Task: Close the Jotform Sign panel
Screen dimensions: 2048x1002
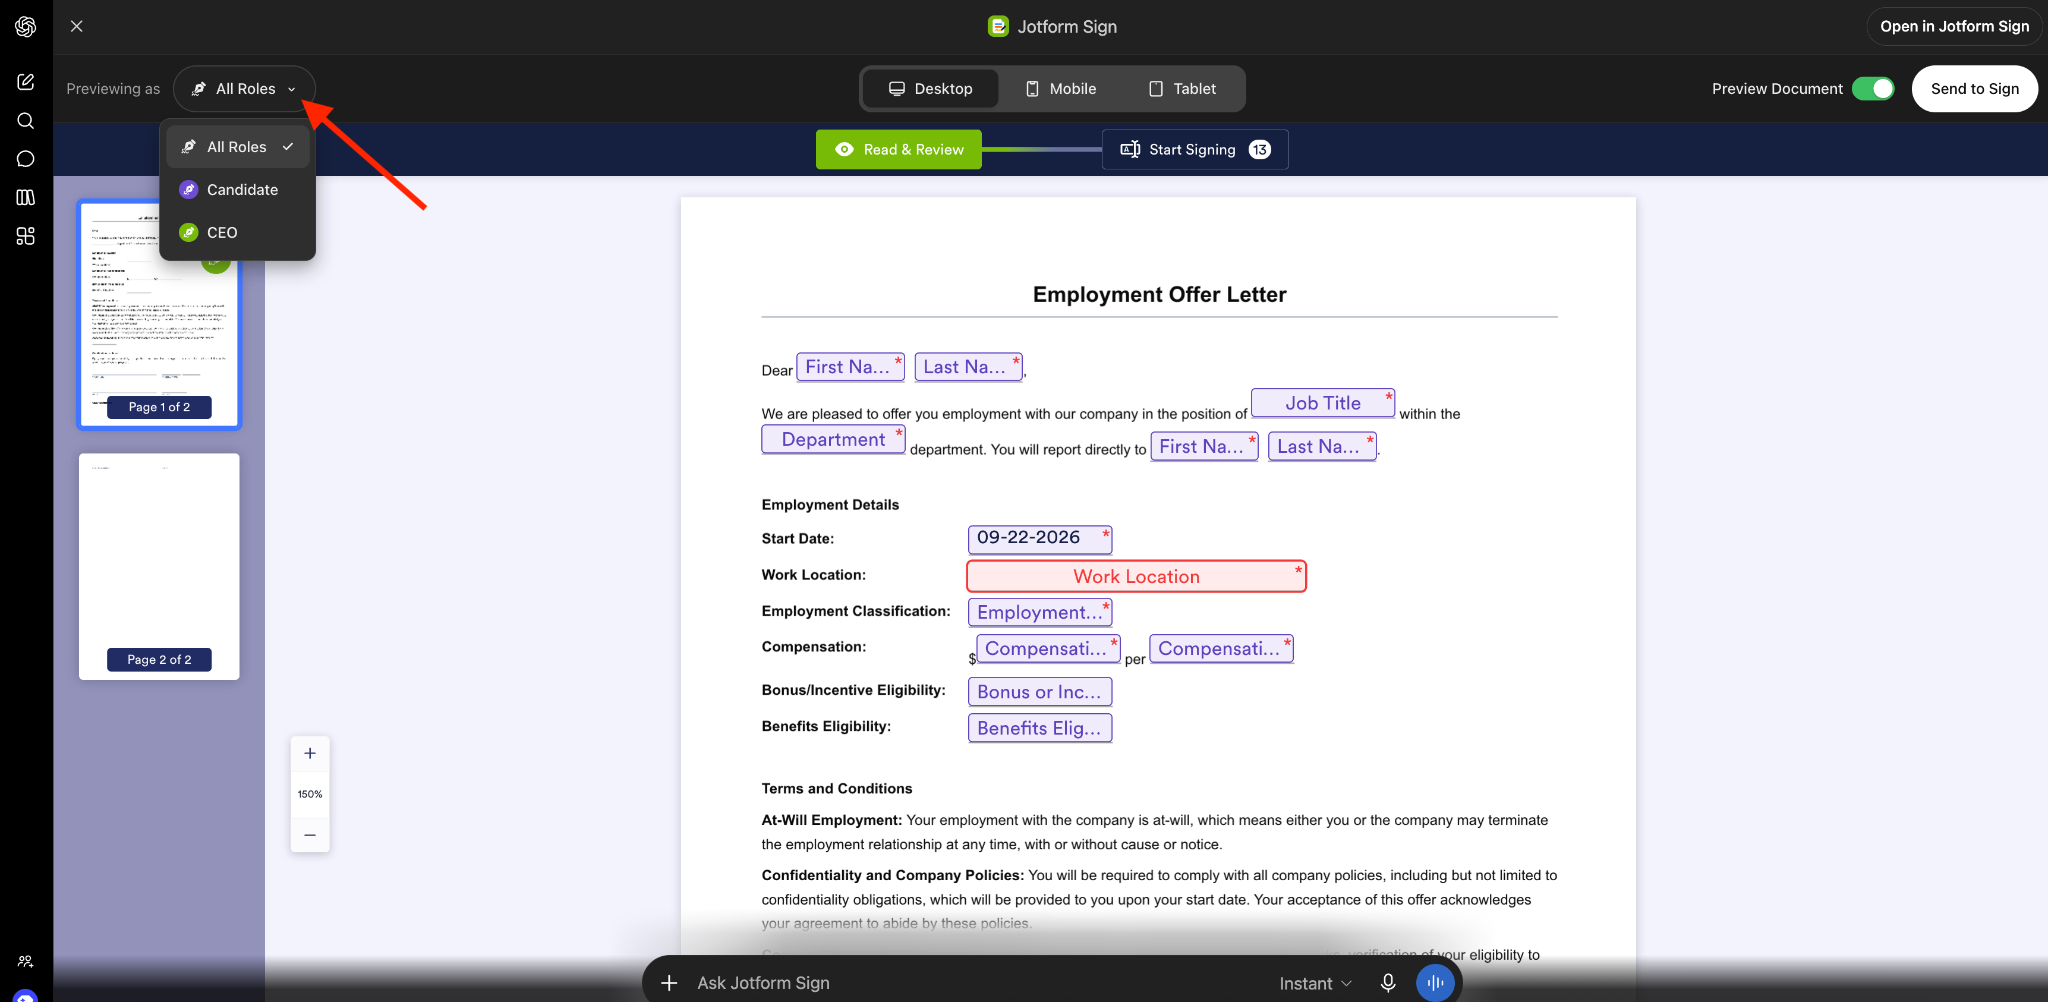Action: (x=77, y=26)
